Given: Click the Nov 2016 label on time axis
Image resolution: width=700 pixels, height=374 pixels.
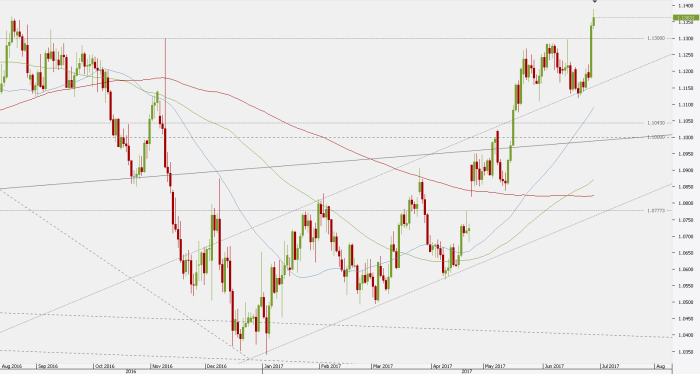Looking at the screenshot, I should pyautogui.click(x=162, y=366).
